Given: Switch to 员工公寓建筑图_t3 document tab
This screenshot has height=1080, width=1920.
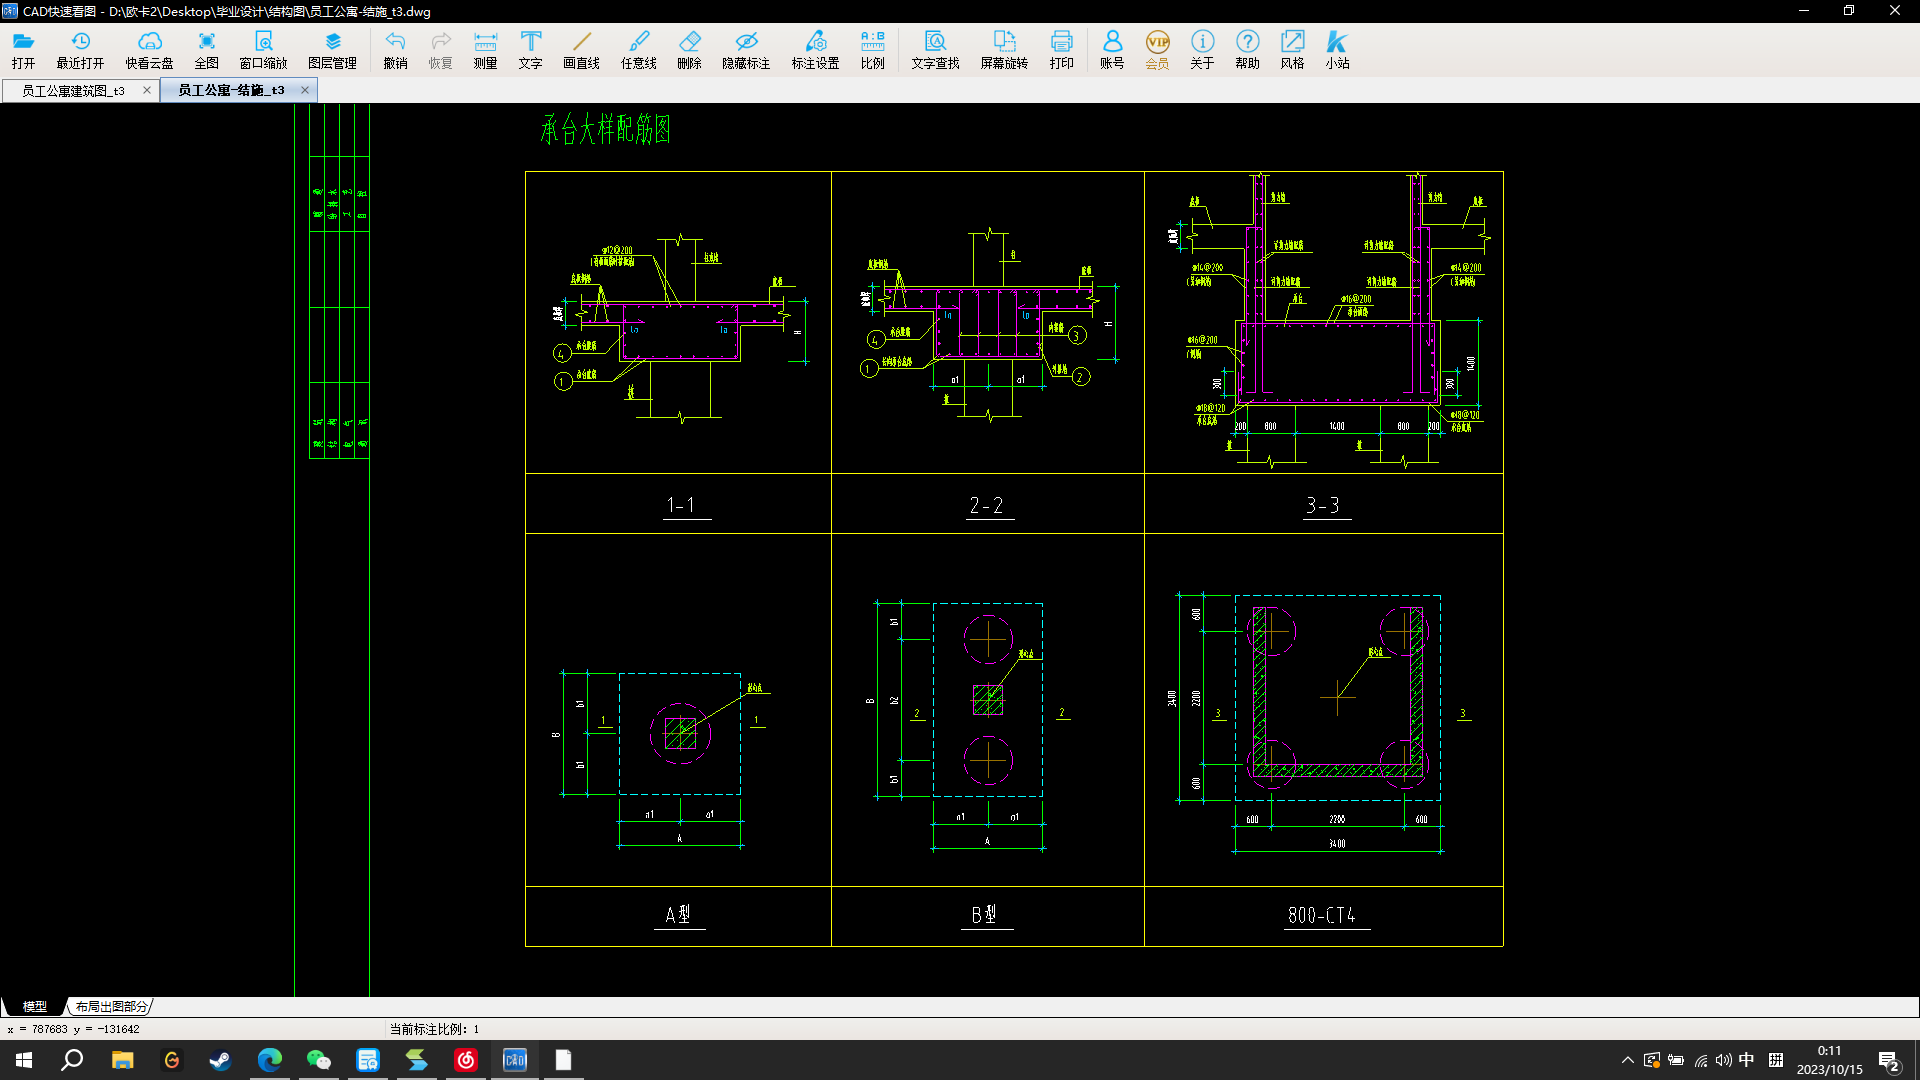Looking at the screenshot, I should point(73,90).
